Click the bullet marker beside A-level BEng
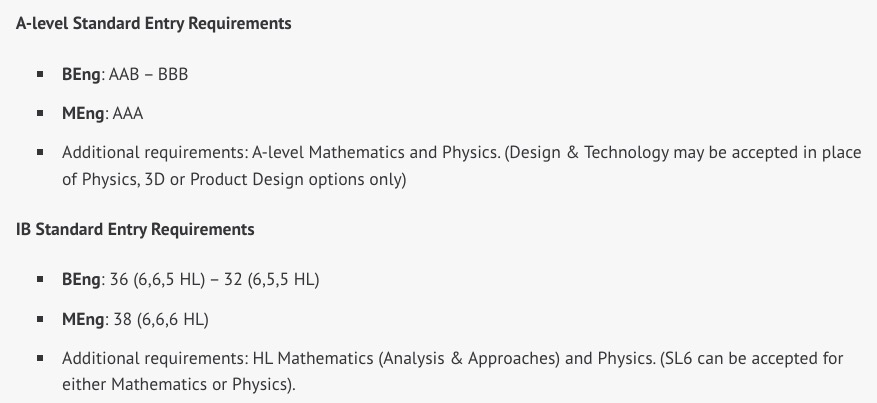 [x=40, y=75]
